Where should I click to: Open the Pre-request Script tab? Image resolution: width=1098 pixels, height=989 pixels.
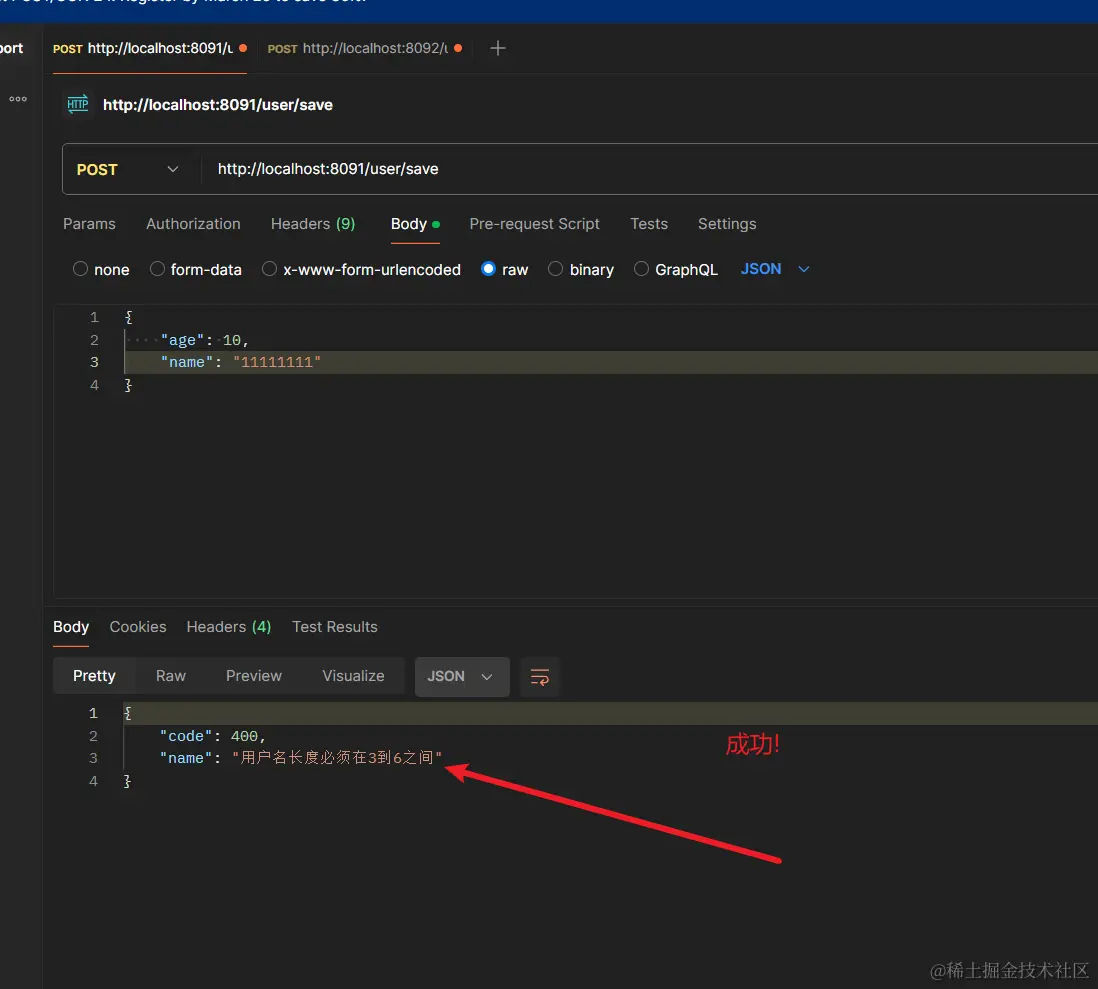pos(534,224)
